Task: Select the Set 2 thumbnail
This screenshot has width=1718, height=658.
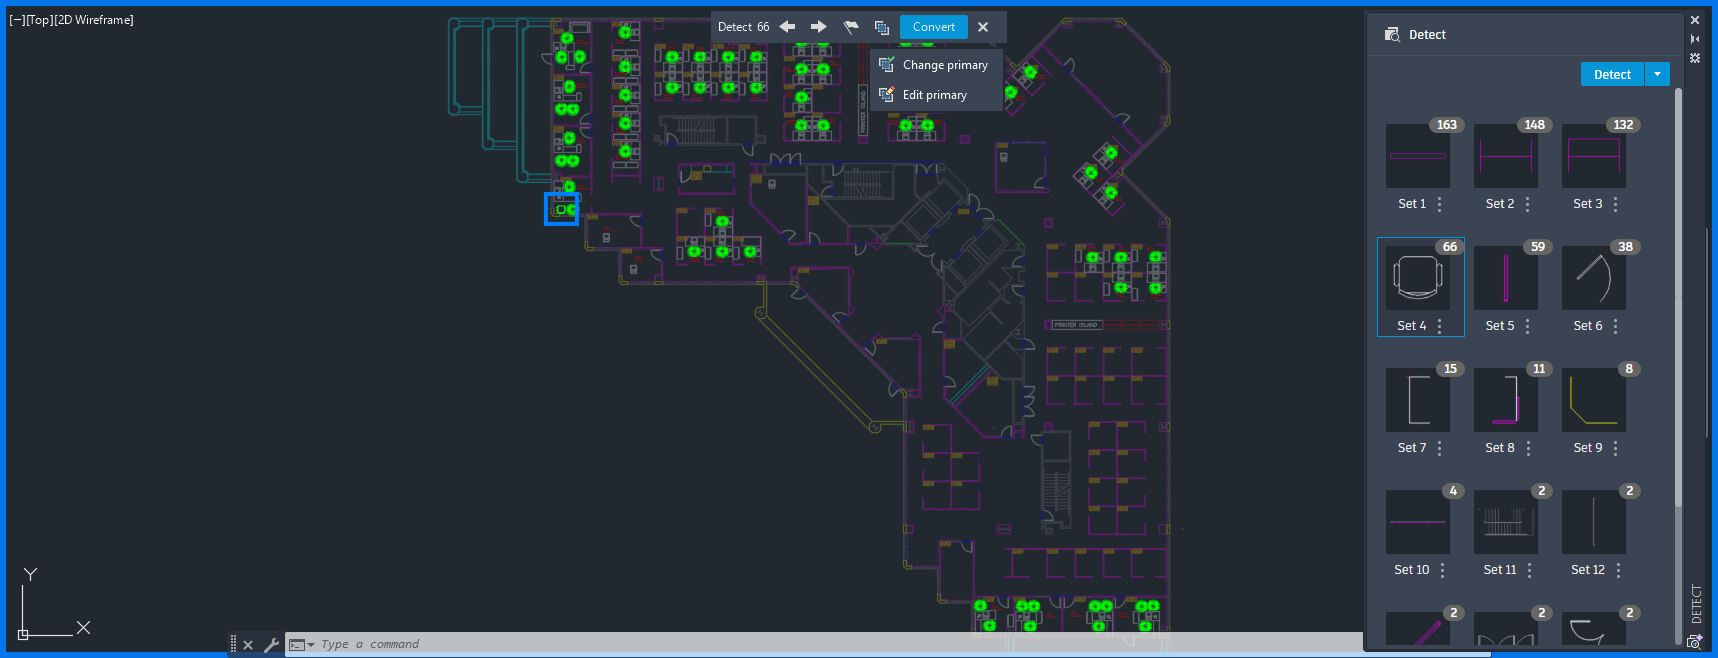Action: [x=1506, y=156]
